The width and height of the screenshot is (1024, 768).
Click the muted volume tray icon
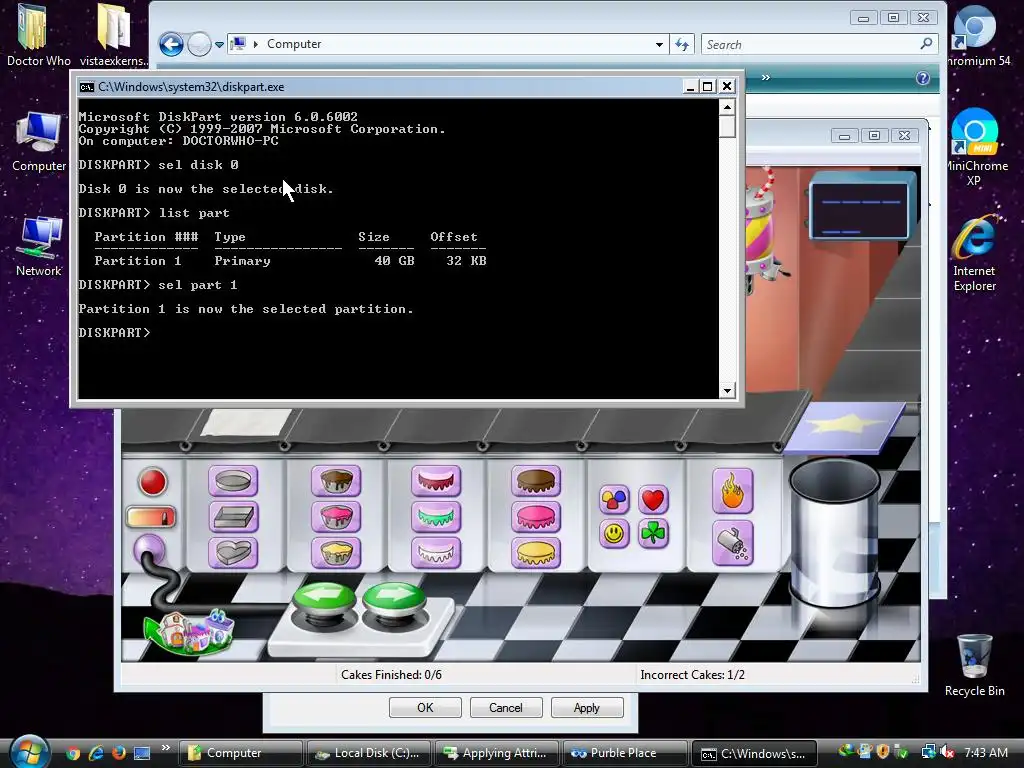click(946, 753)
